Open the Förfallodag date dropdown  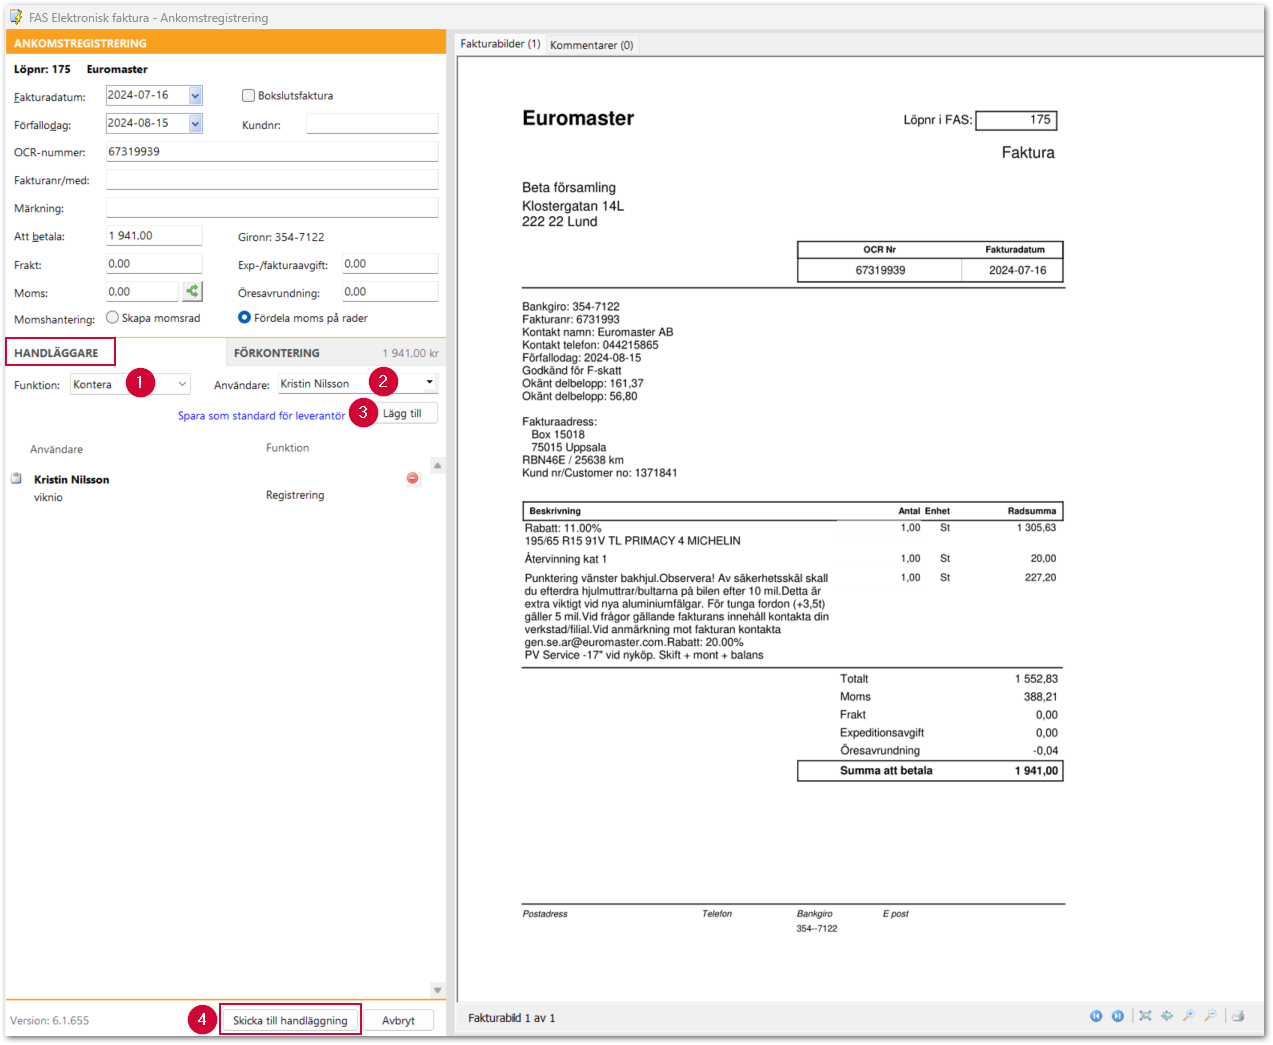coord(195,124)
